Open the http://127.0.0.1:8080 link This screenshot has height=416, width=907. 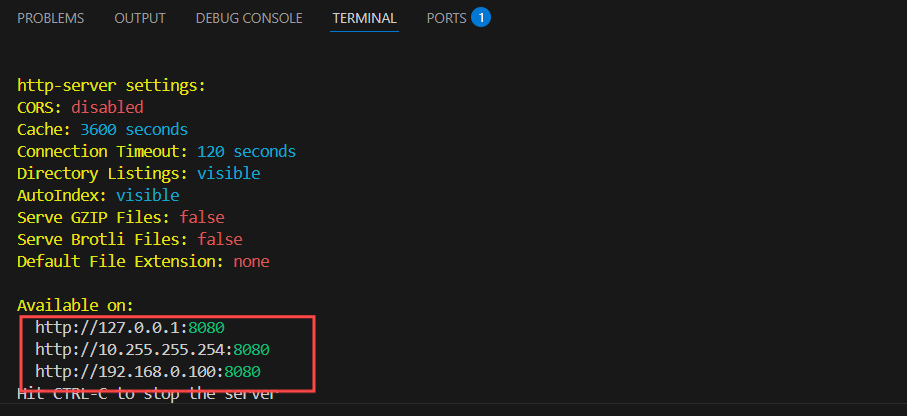[x=130, y=328]
